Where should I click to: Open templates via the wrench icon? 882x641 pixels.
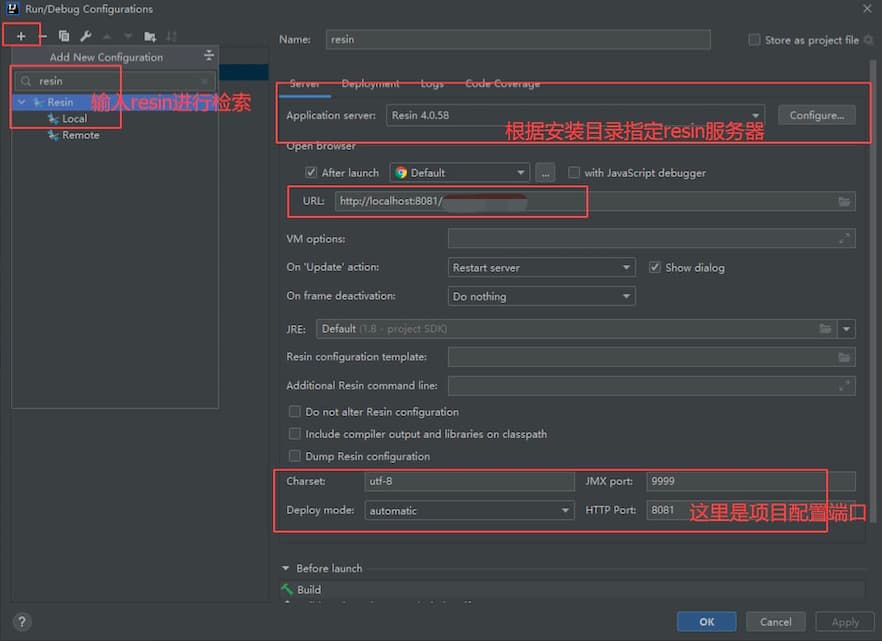(x=85, y=36)
